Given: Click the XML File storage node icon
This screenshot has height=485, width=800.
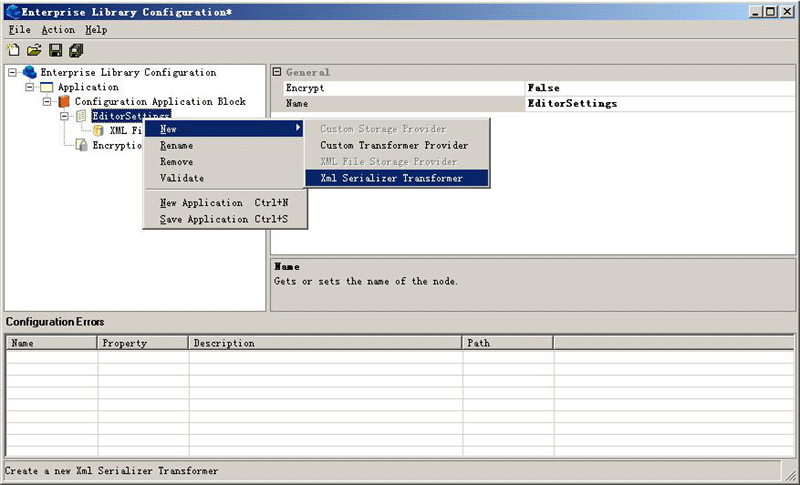Looking at the screenshot, I should point(98,131).
